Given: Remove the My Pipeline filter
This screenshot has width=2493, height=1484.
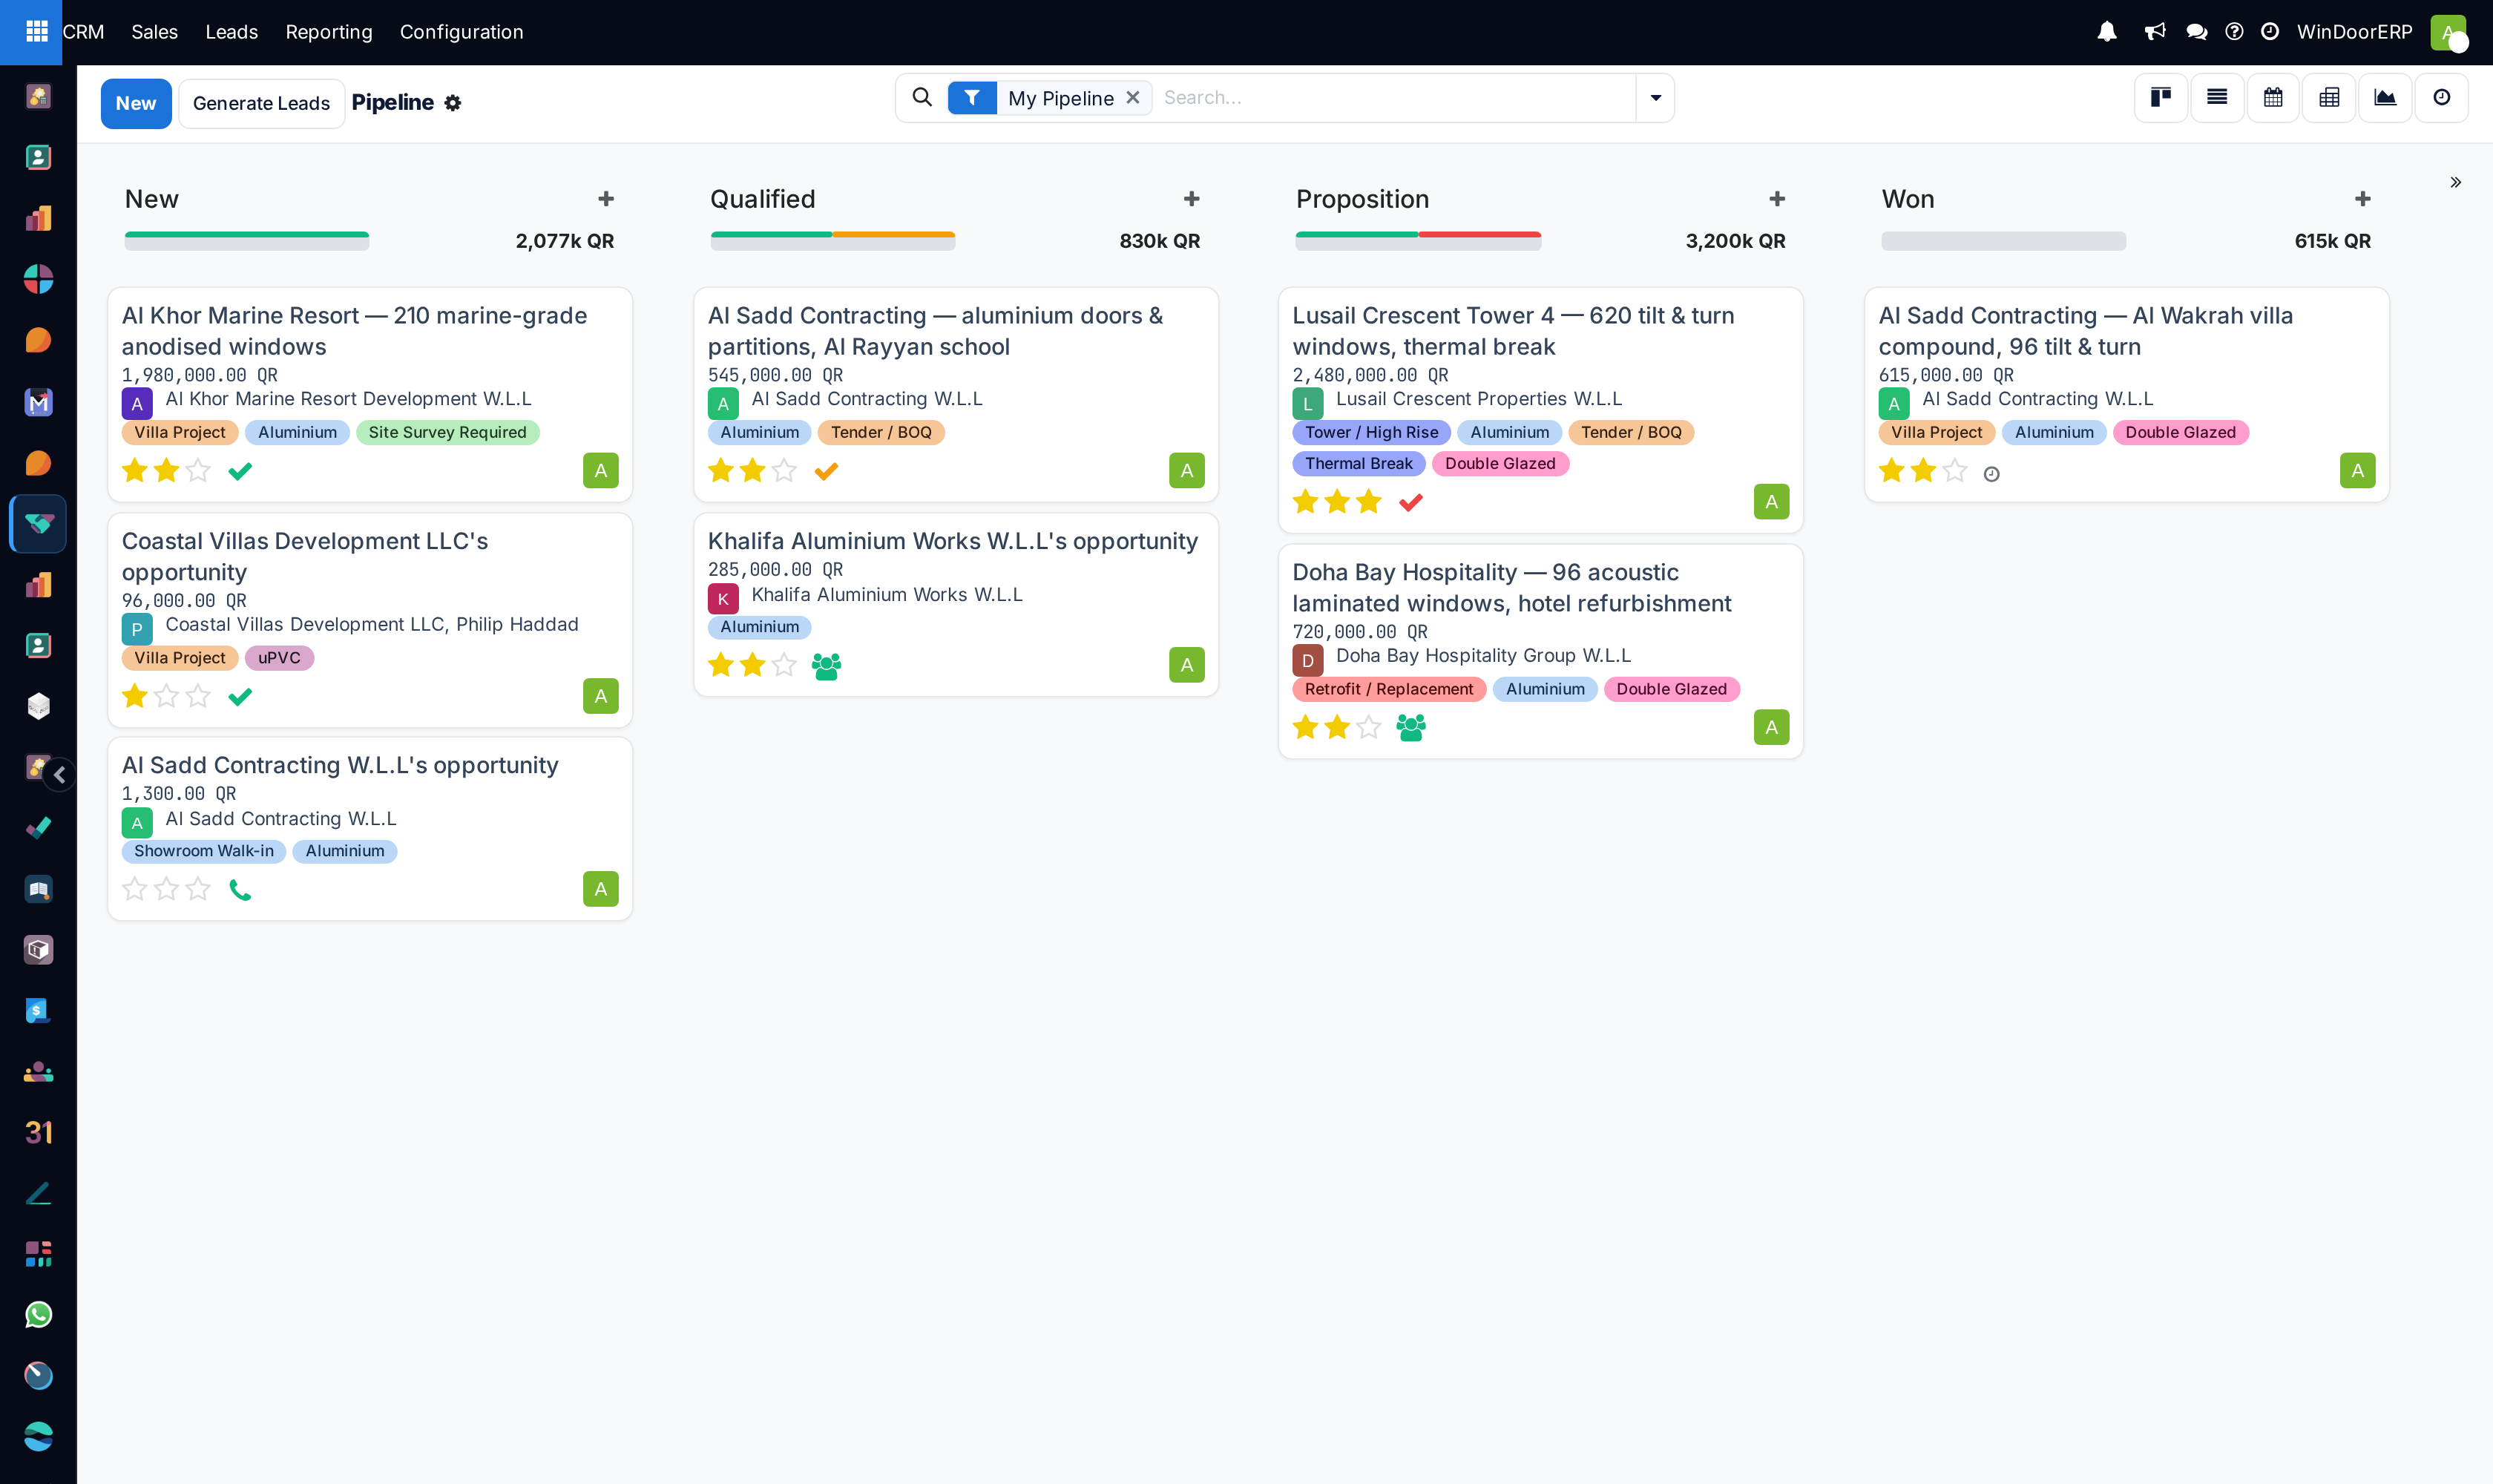Looking at the screenshot, I should tap(1133, 97).
